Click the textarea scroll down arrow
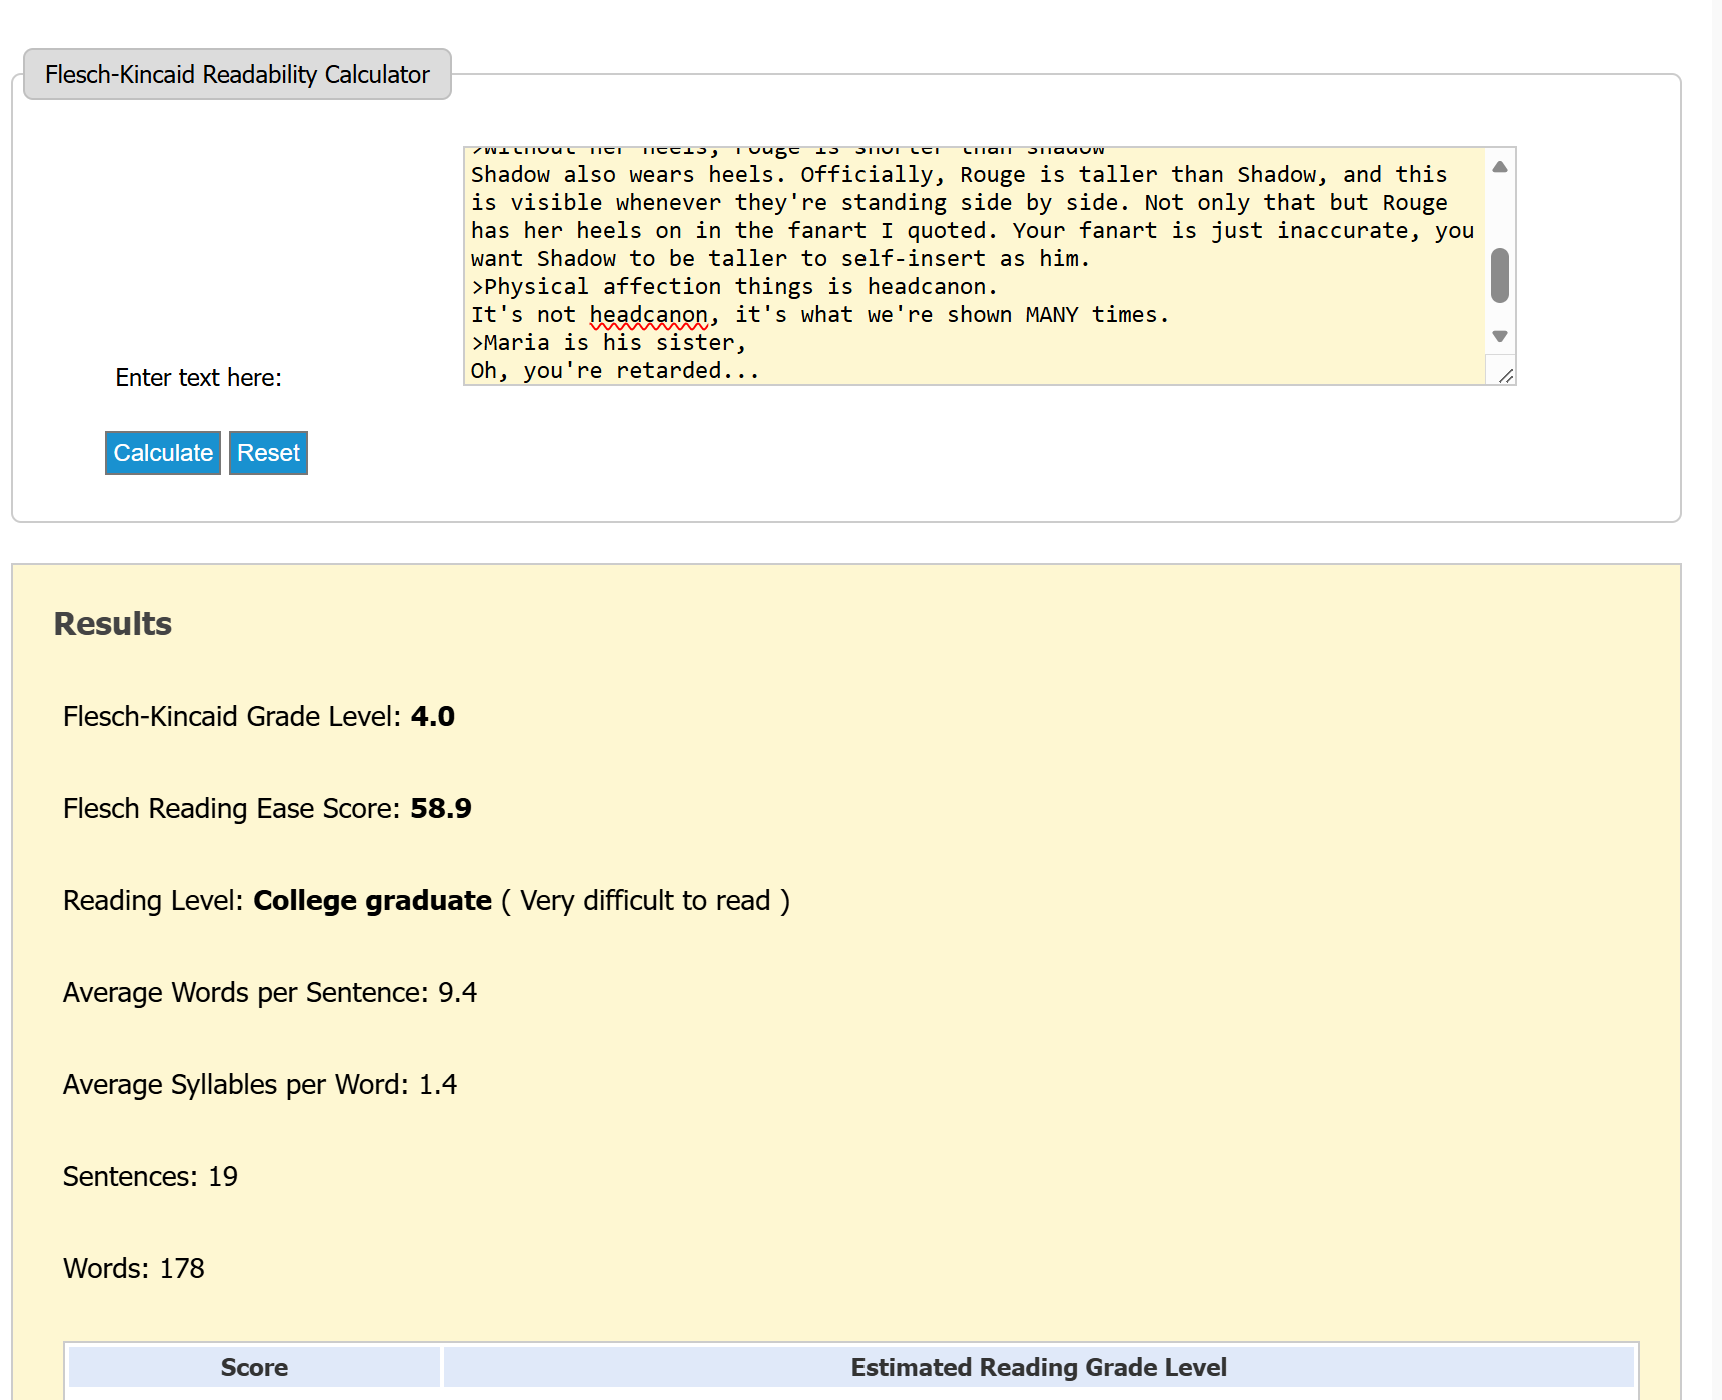Viewport: 1722px width, 1400px height. (x=1500, y=336)
